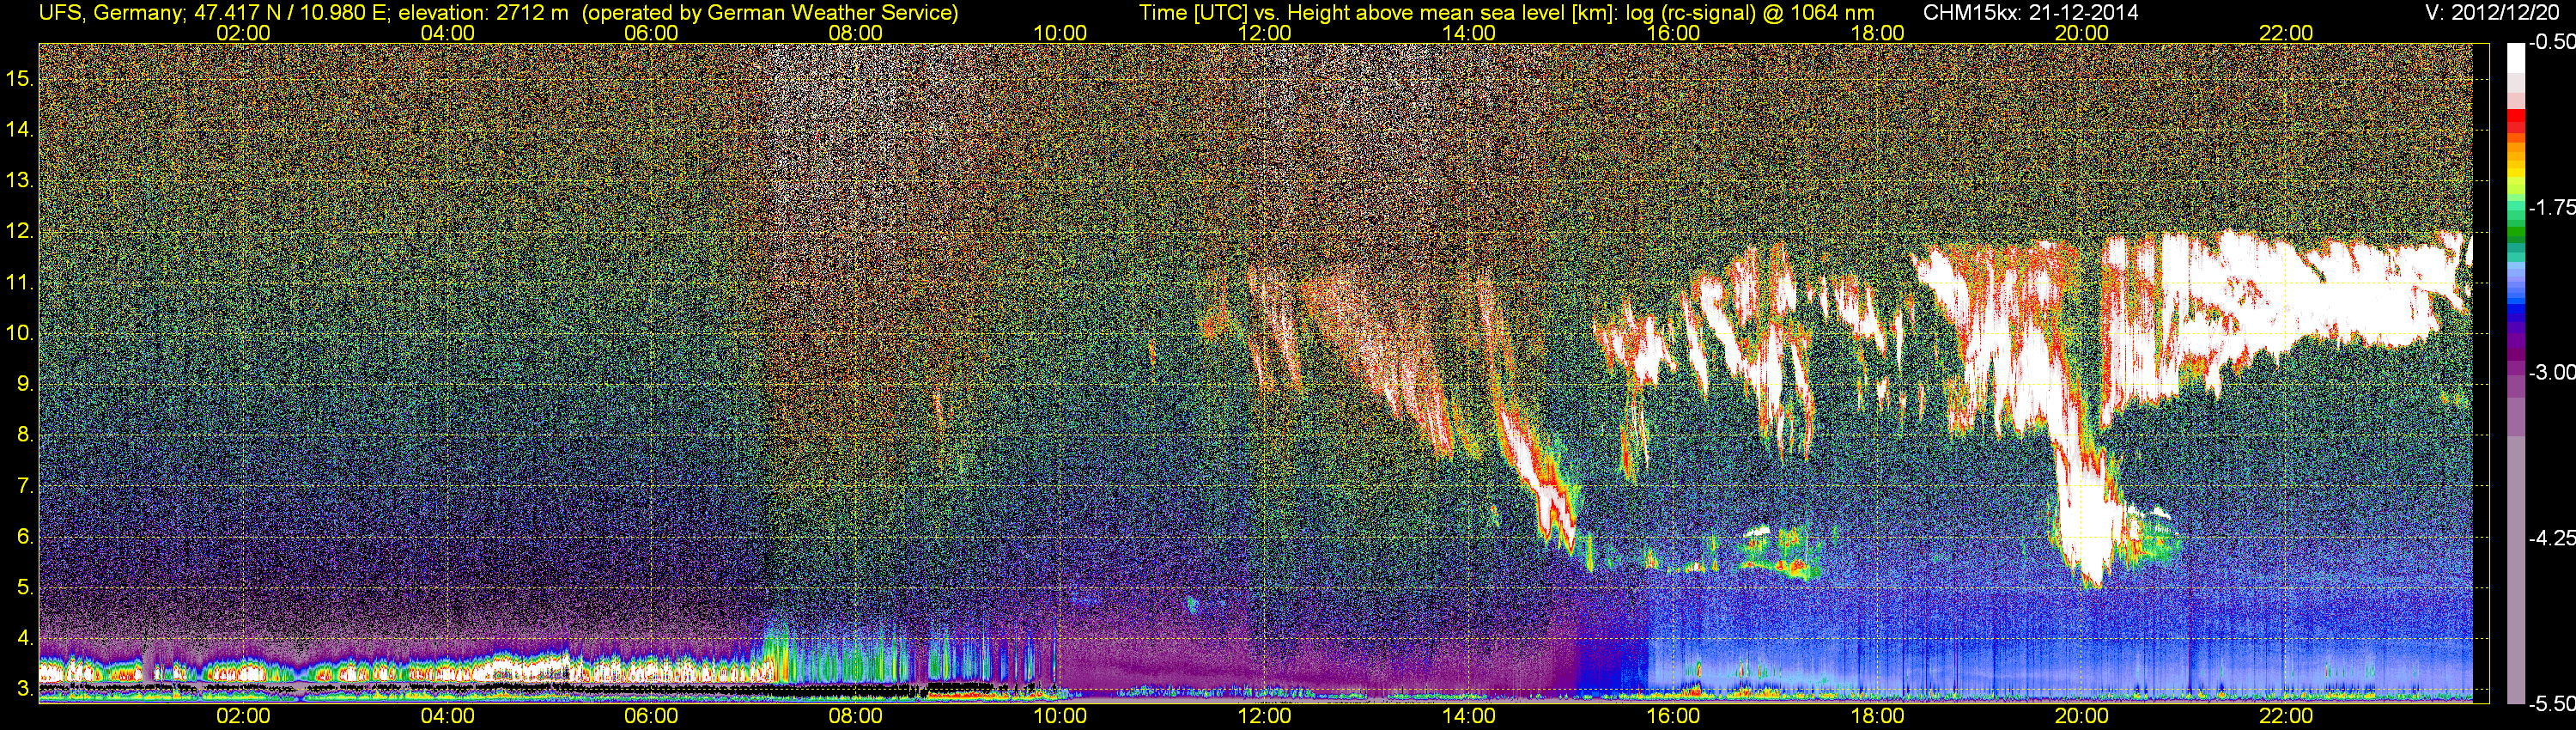Click the 12. km height axis label
Screen dimensions: 2576x730
pos(20,232)
